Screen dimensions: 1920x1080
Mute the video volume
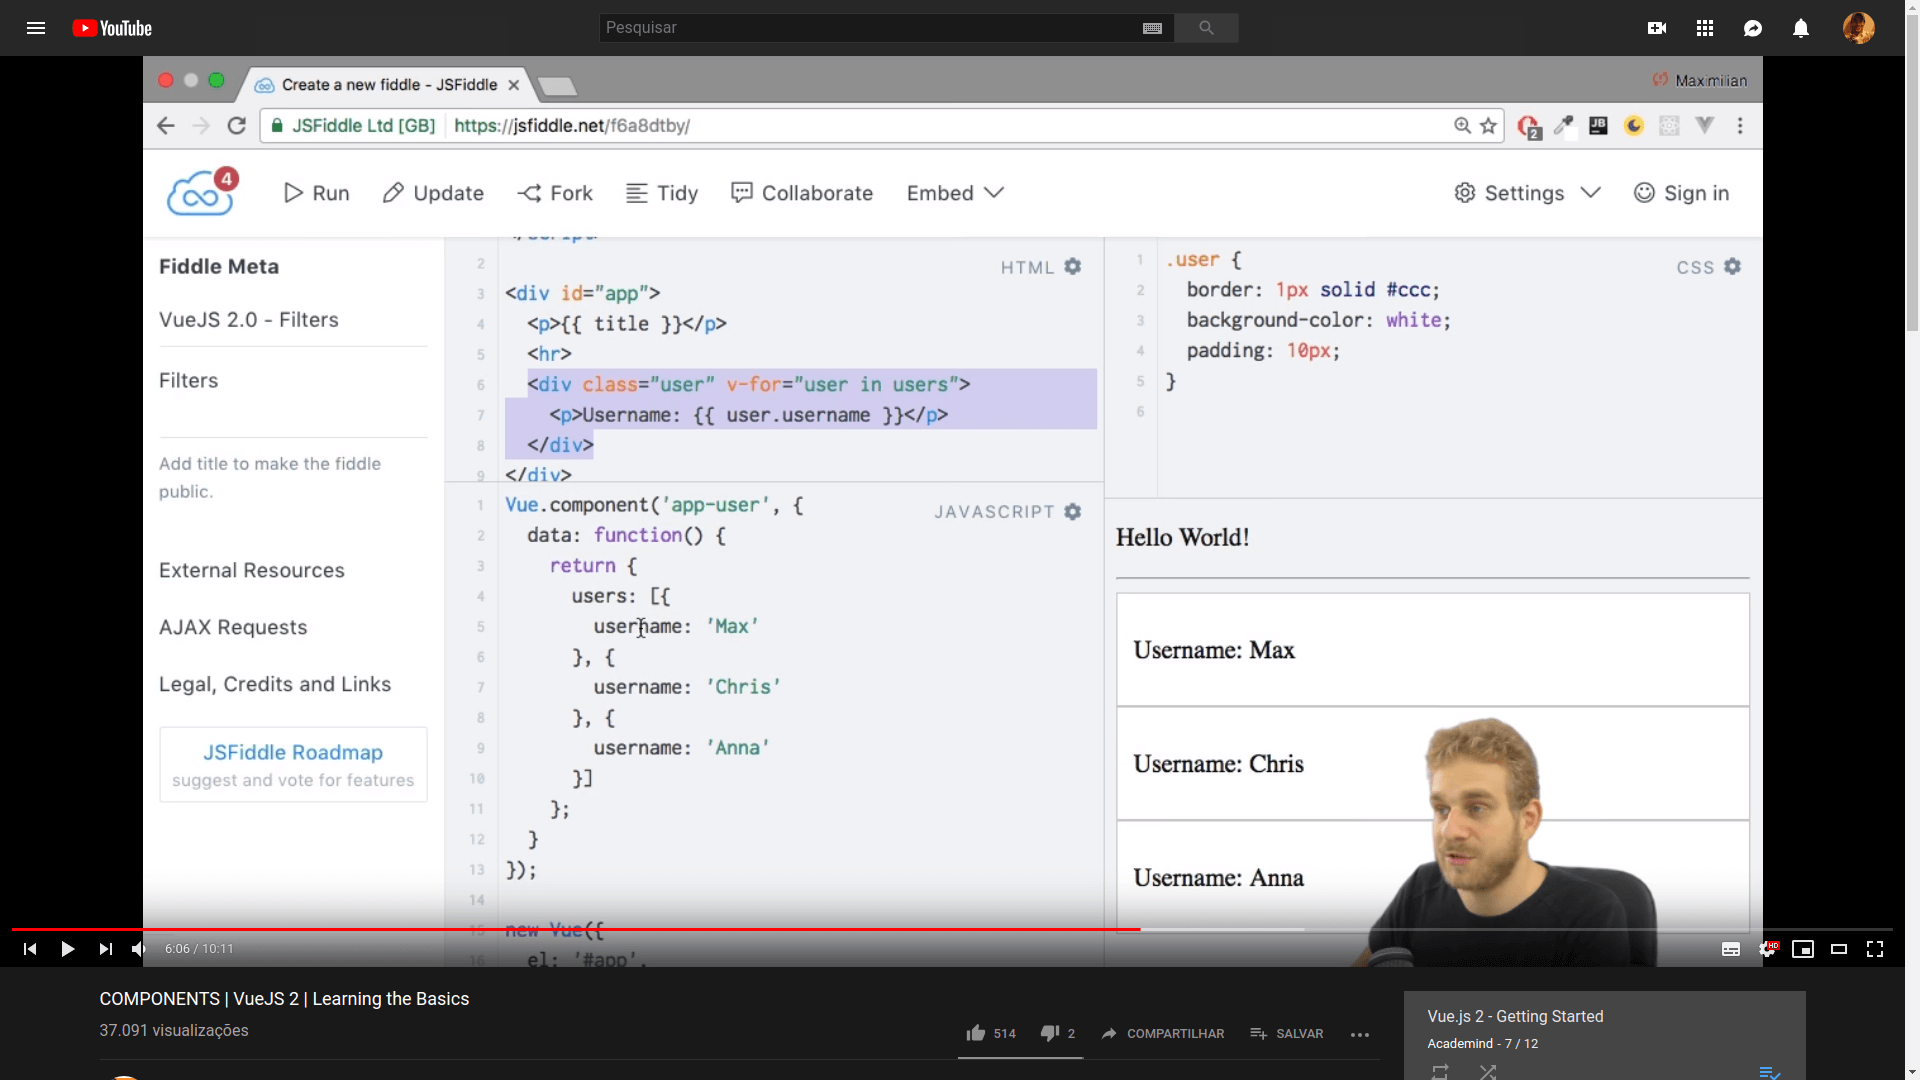[139, 949]
